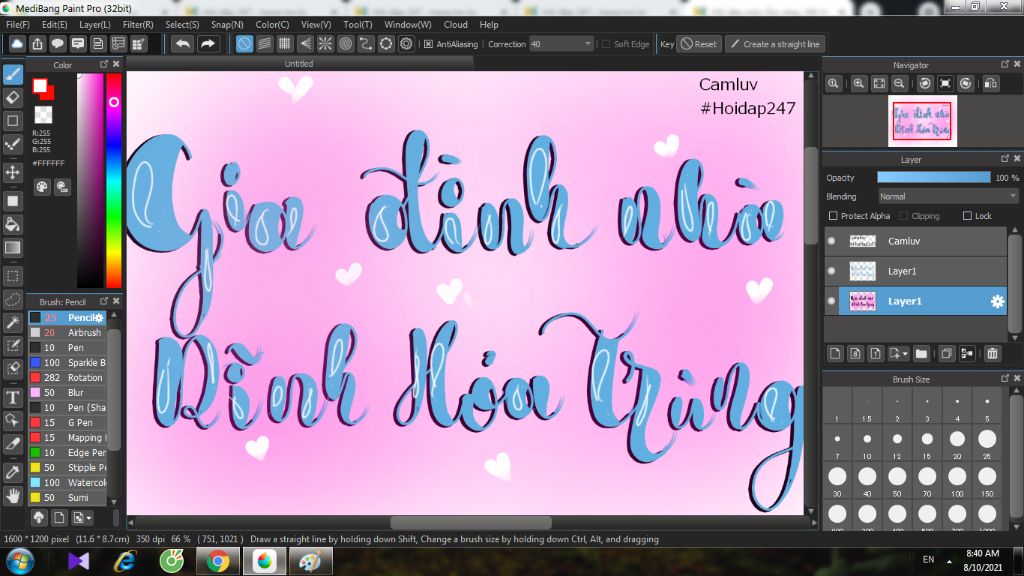Viewport: 1024px width, 576px height.
Task: Duplicate layer icon in Layer panel
Action: [x=946, y=353]
